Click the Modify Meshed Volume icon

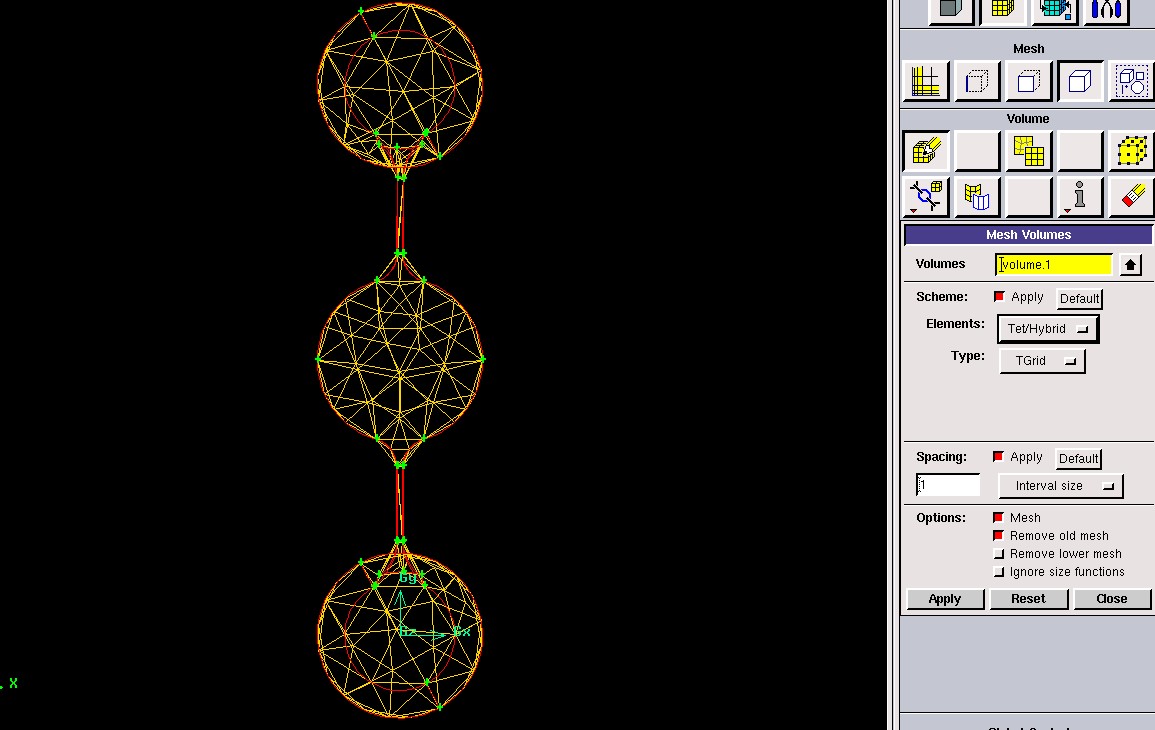coord(977,197)
